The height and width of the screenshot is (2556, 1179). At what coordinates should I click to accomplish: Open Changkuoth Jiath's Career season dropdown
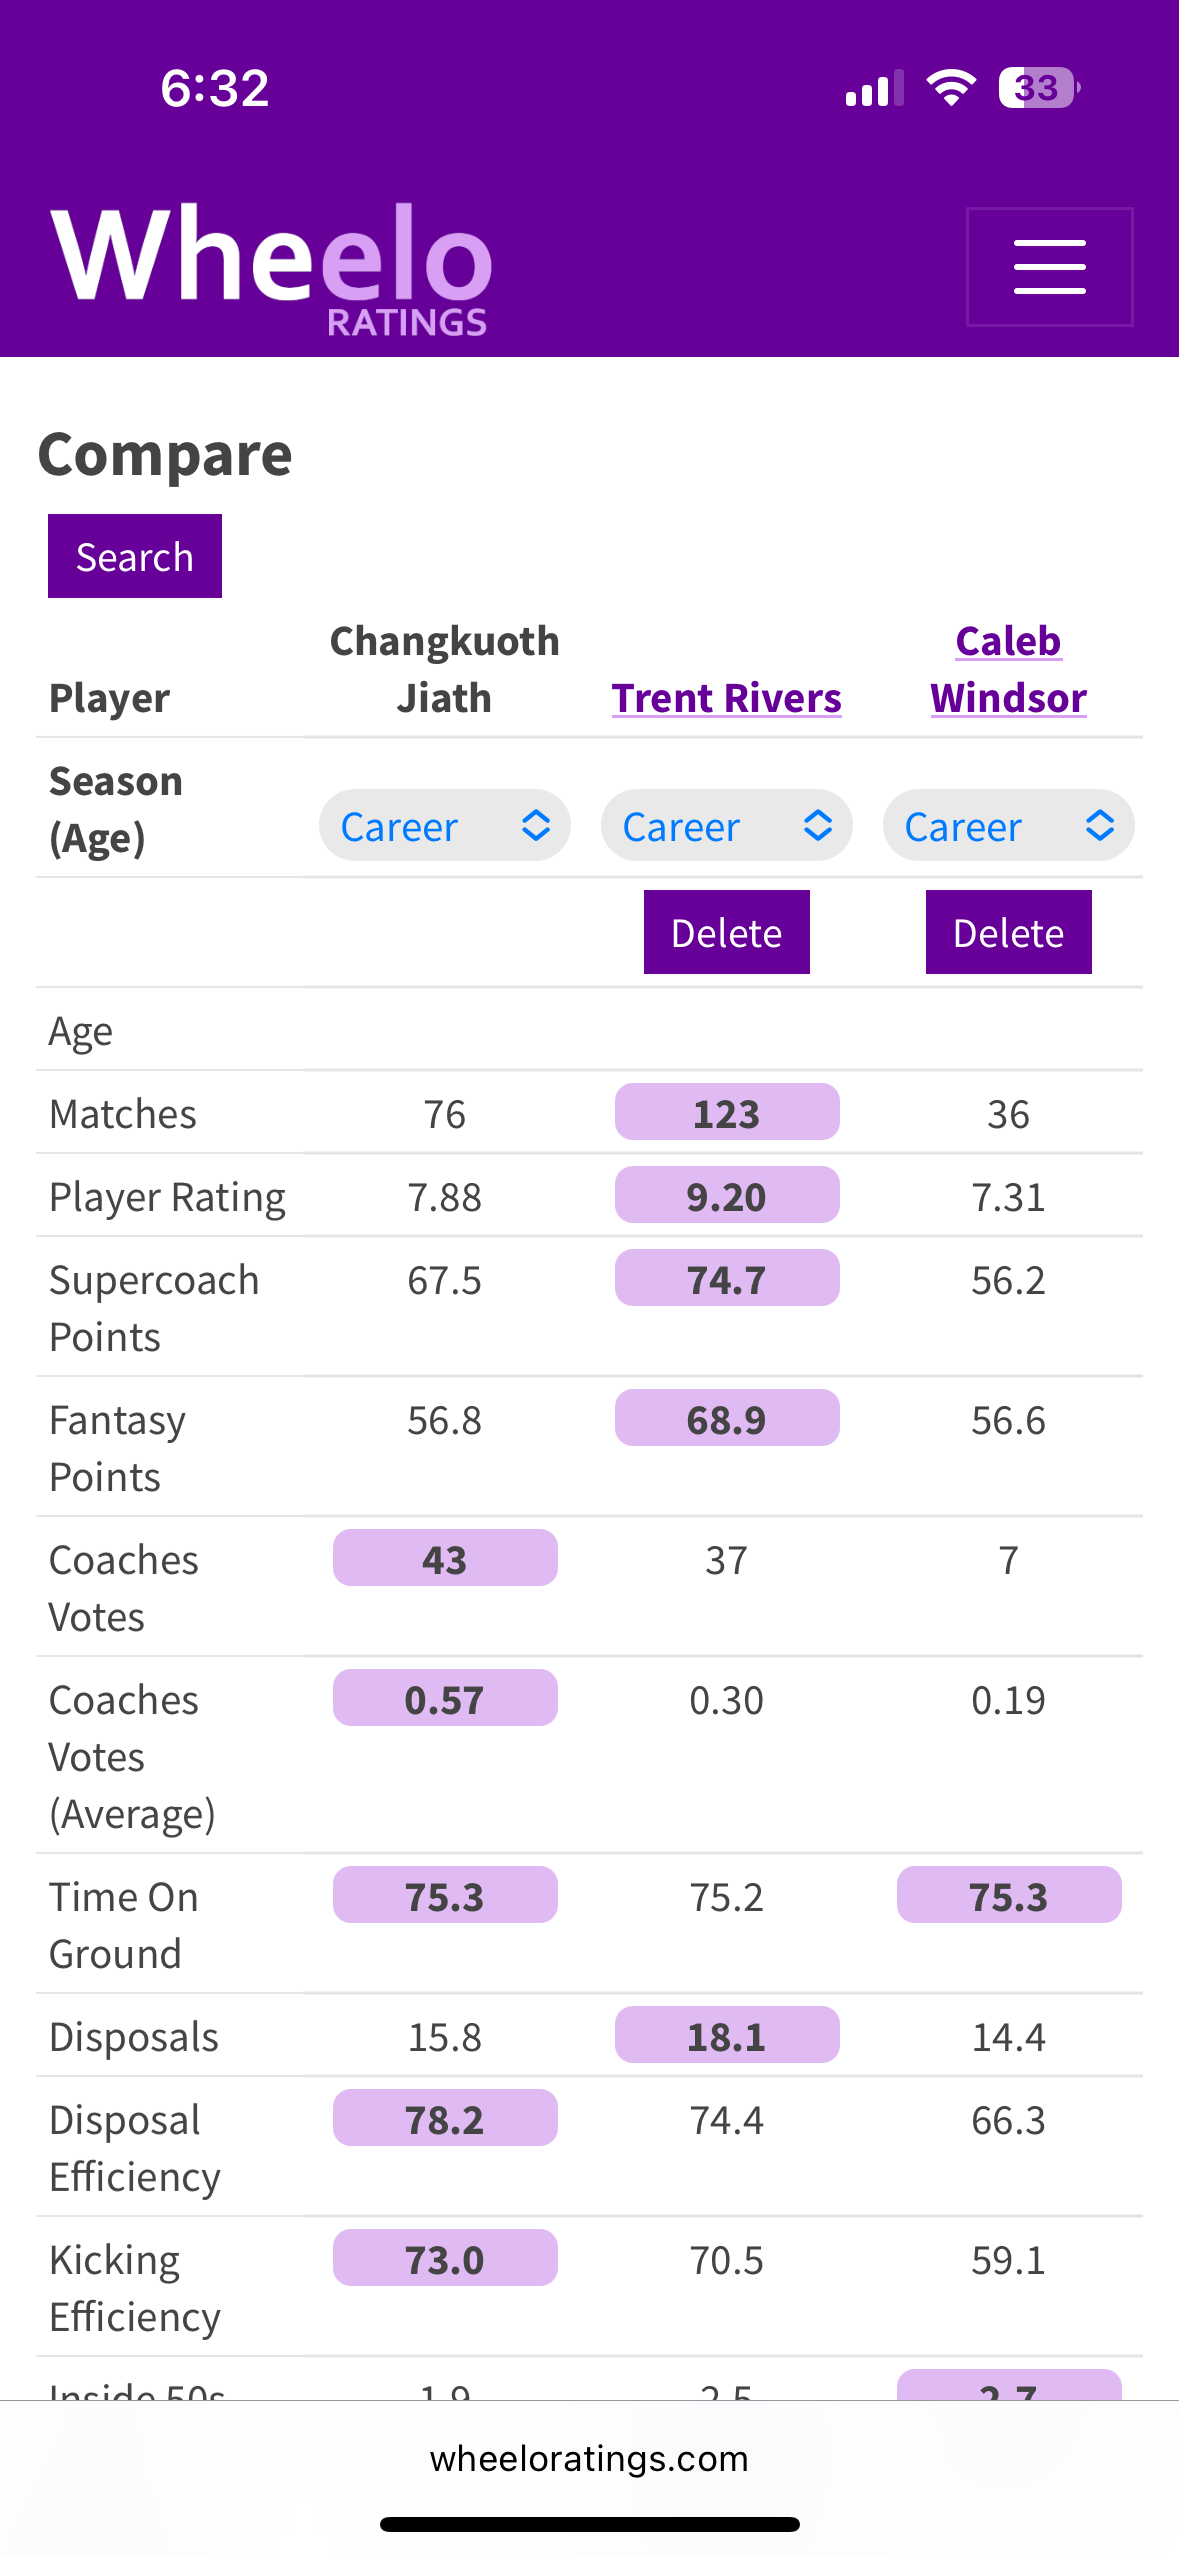click(x=444, y=826)
